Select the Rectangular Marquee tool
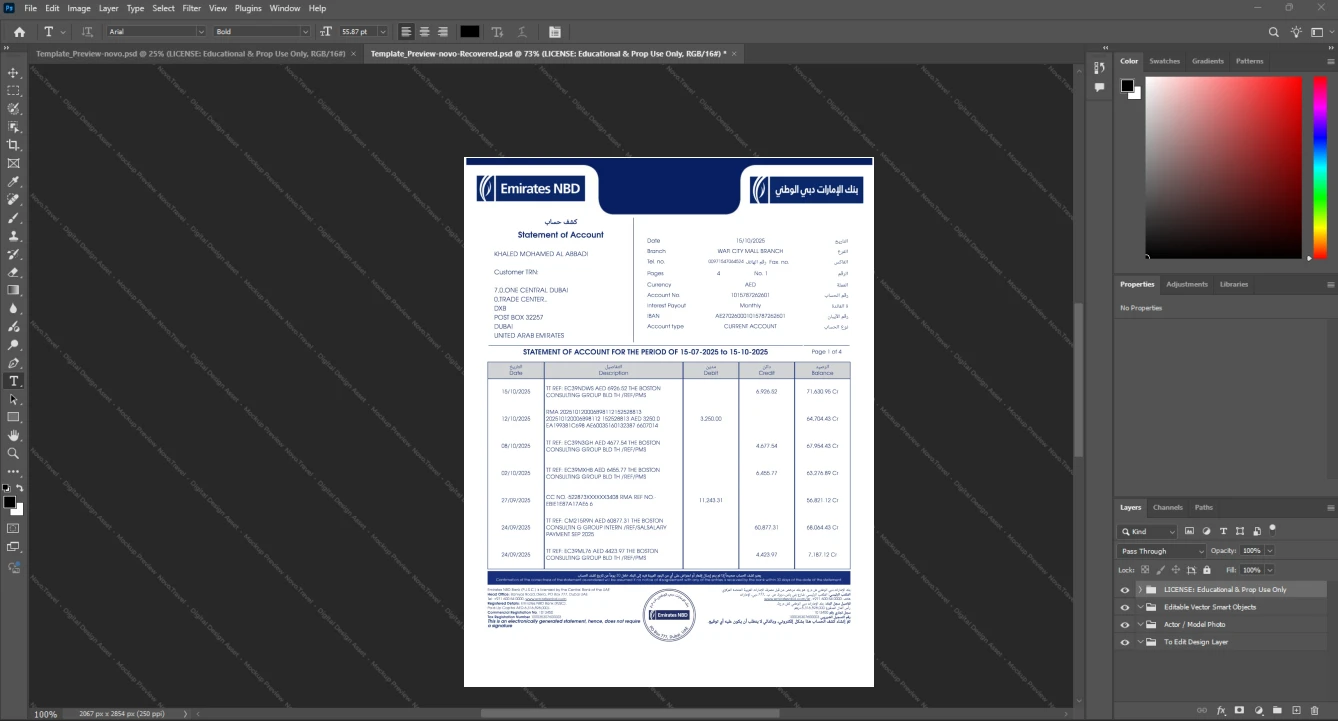Screen dimensions: 1338x721 (14, 91)
